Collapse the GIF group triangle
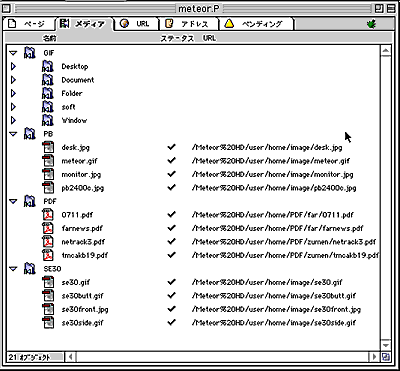400x371 pixels. tap(13, 53)
